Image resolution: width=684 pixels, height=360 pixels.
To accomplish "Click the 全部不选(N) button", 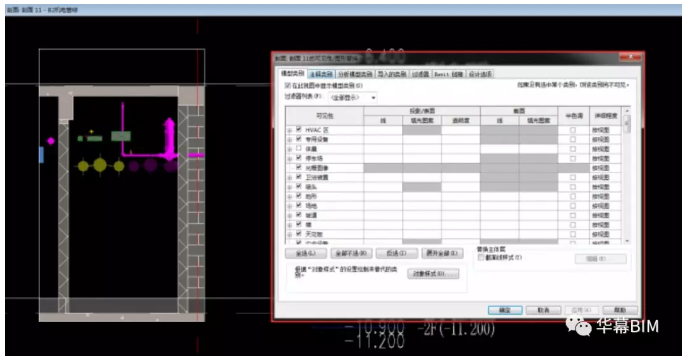I will pos(352,253).
